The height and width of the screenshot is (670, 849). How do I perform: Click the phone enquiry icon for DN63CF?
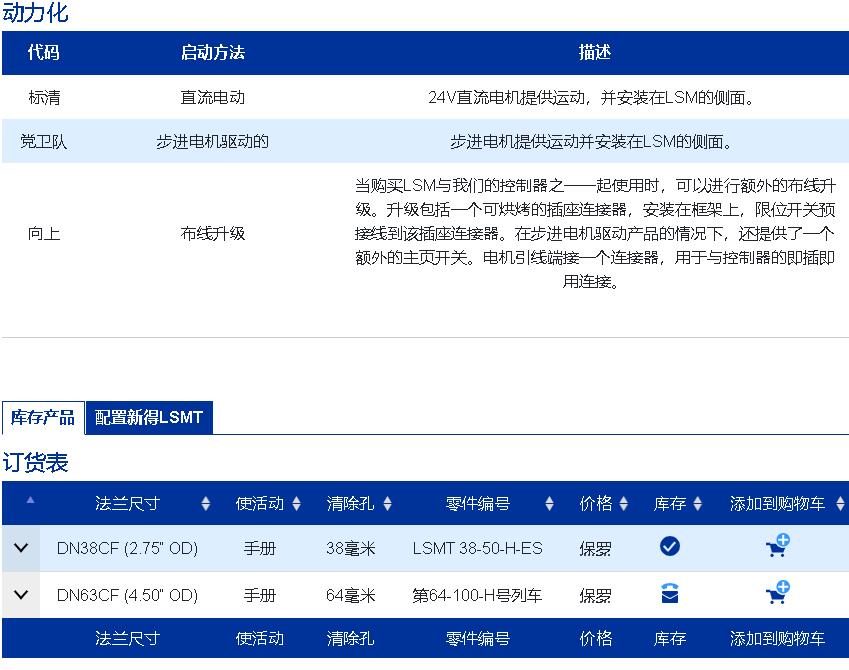point(670,593)
